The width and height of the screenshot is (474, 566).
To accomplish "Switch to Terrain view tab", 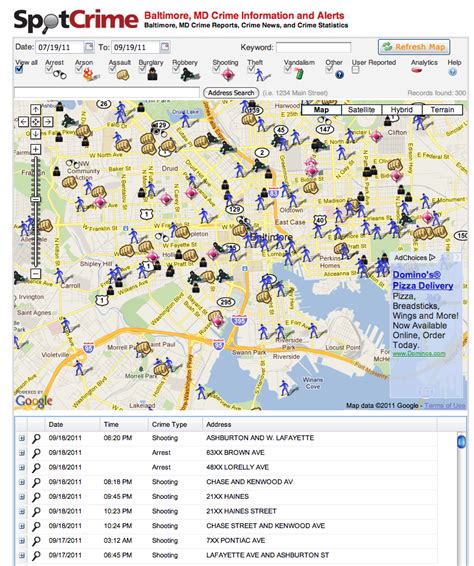I will pyautogui.click(x=442, y=110).
